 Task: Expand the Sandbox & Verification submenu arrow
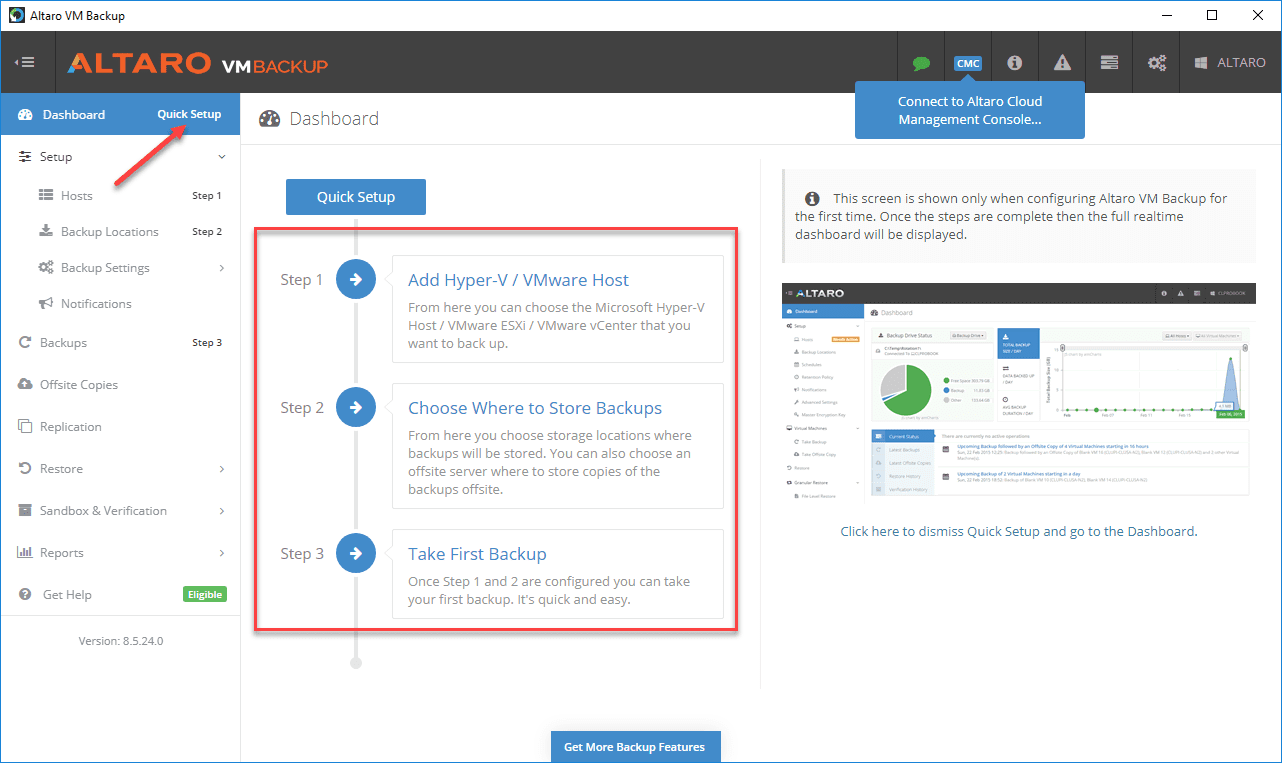pyautogui.click(x=222, y=511)
